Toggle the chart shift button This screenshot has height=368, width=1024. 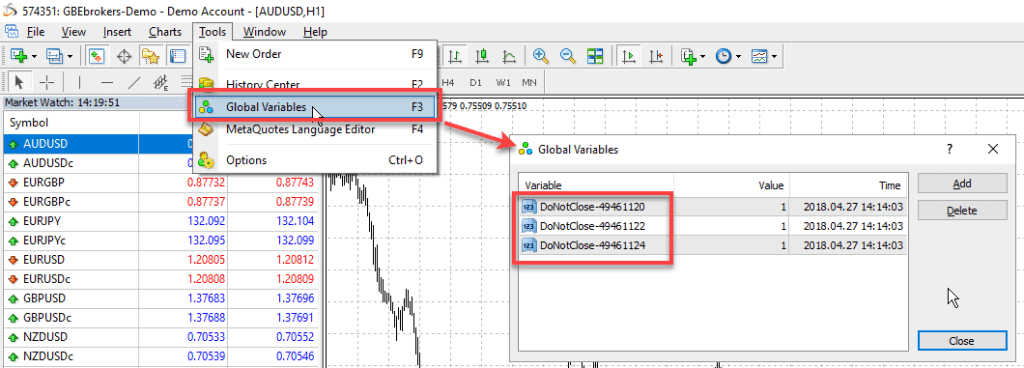tap(656, 56)
